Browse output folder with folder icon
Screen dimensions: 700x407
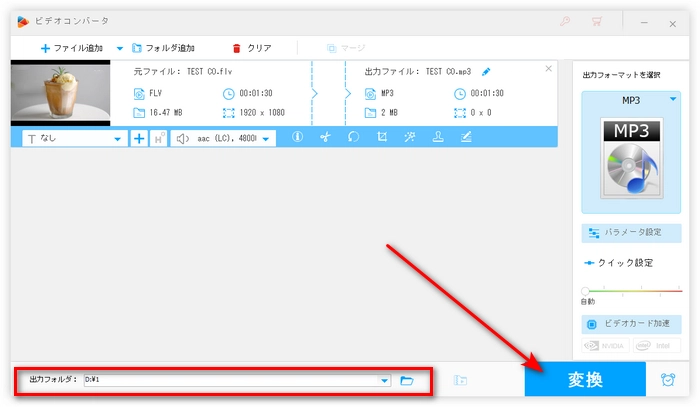407,381
